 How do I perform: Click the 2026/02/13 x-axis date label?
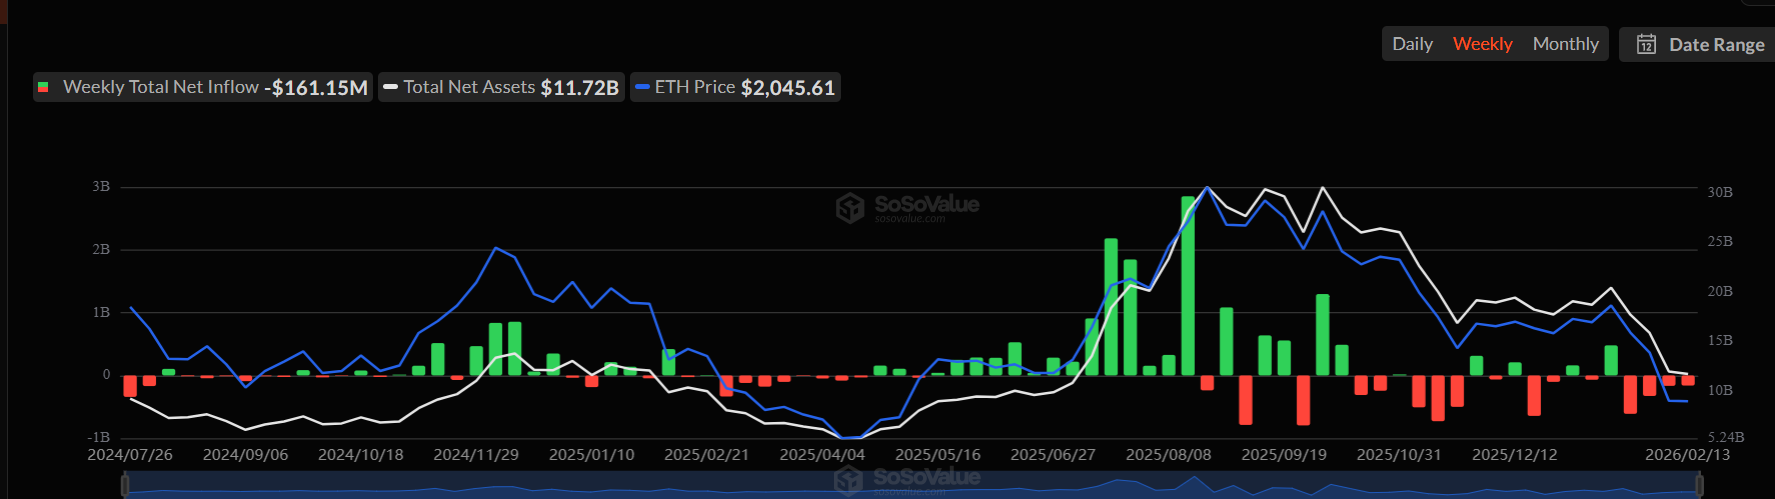point(1687,455)
